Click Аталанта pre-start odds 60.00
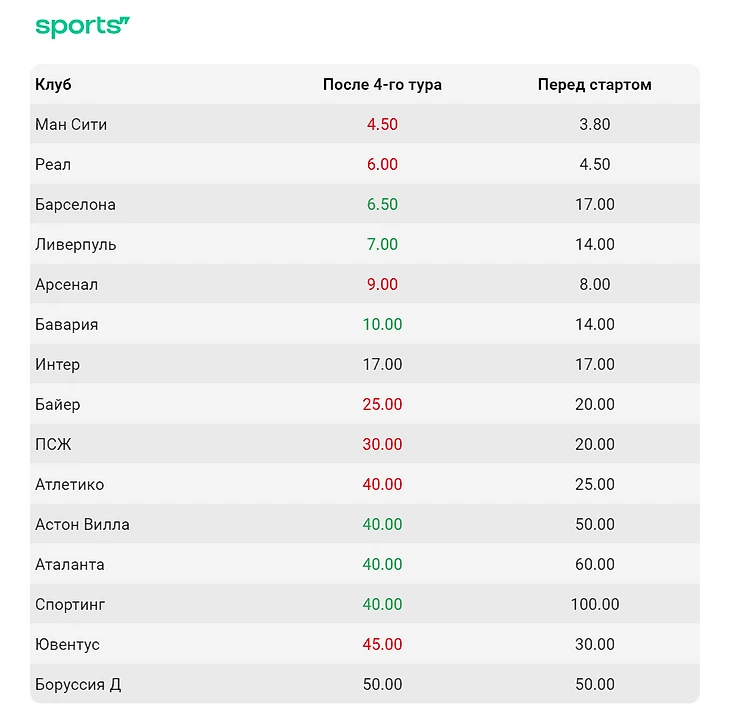 click(x=595, y=565)
